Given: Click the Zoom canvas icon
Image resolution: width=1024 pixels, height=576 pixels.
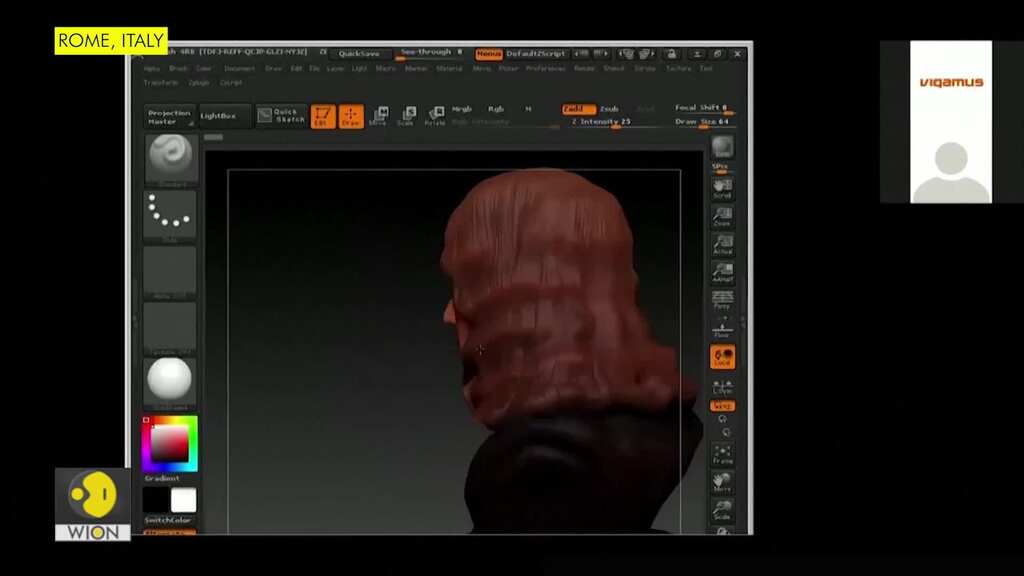Looking at the screenshot, I should pos(722,217).
